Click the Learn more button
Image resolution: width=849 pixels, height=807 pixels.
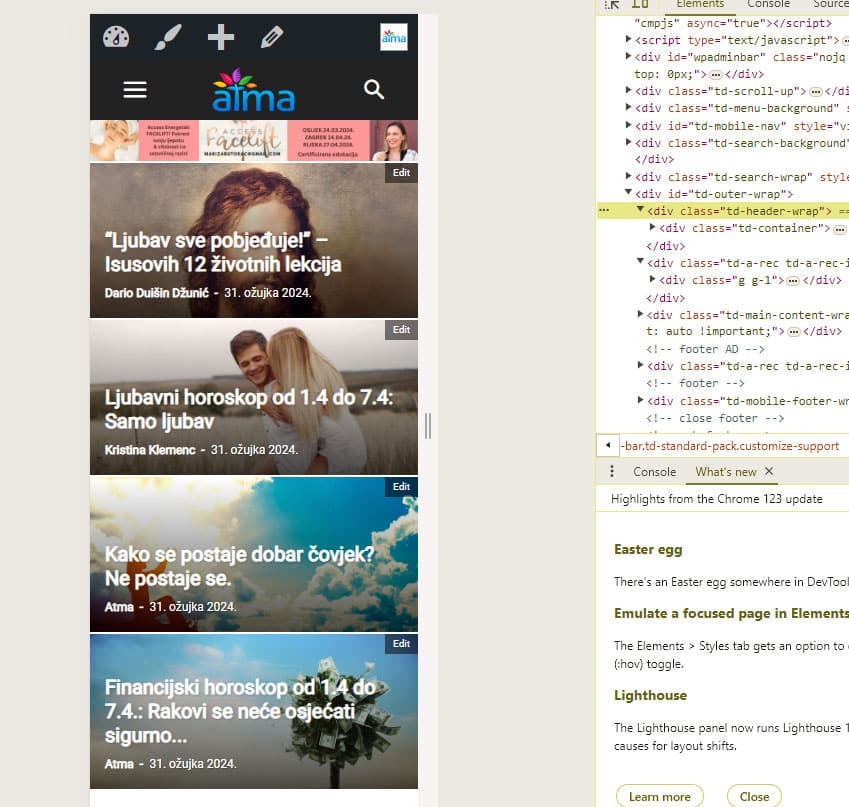click(x=659, y=796)
